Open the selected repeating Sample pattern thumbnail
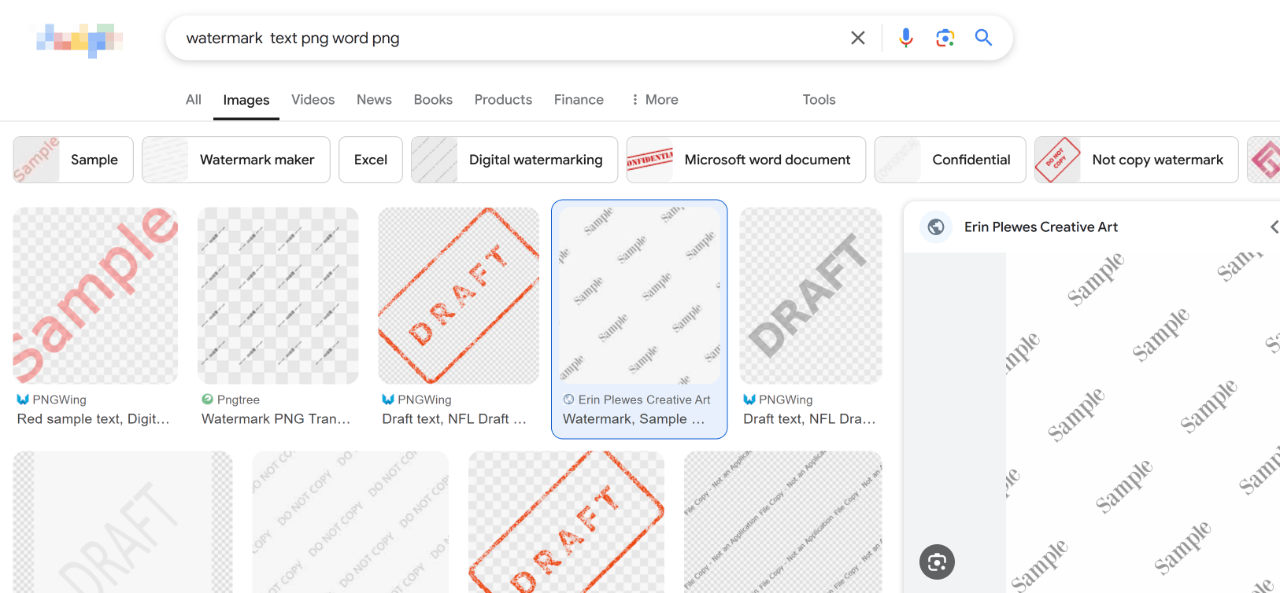 pyautogui.click(x=640, y=296)
